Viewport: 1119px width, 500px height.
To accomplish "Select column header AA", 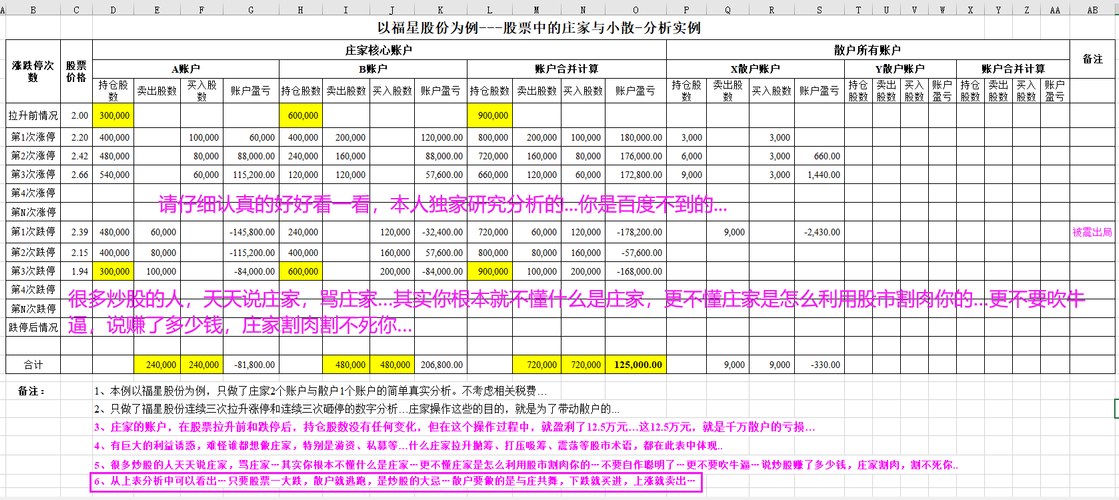I will coord(1055,9).
